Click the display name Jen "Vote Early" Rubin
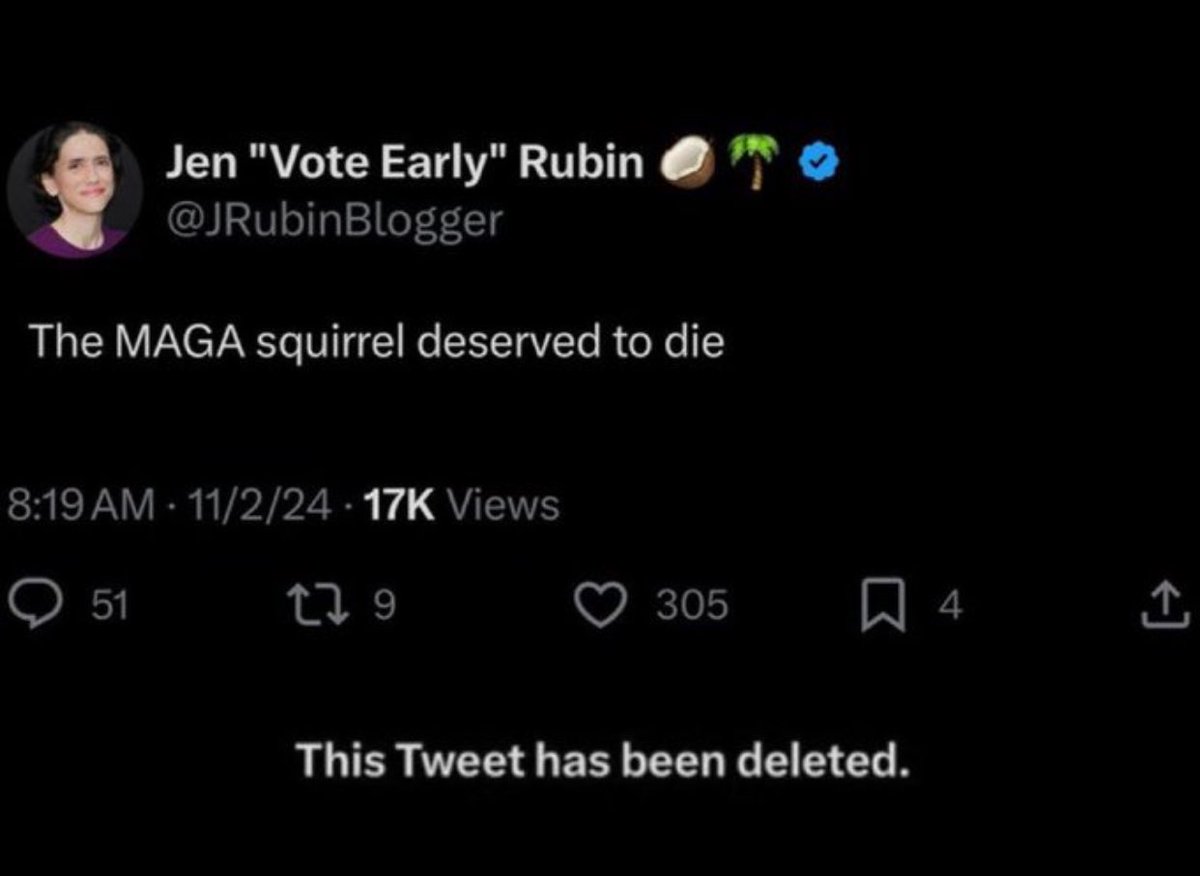The height and width of the screenshot is (876, 1200). point(405,163)
